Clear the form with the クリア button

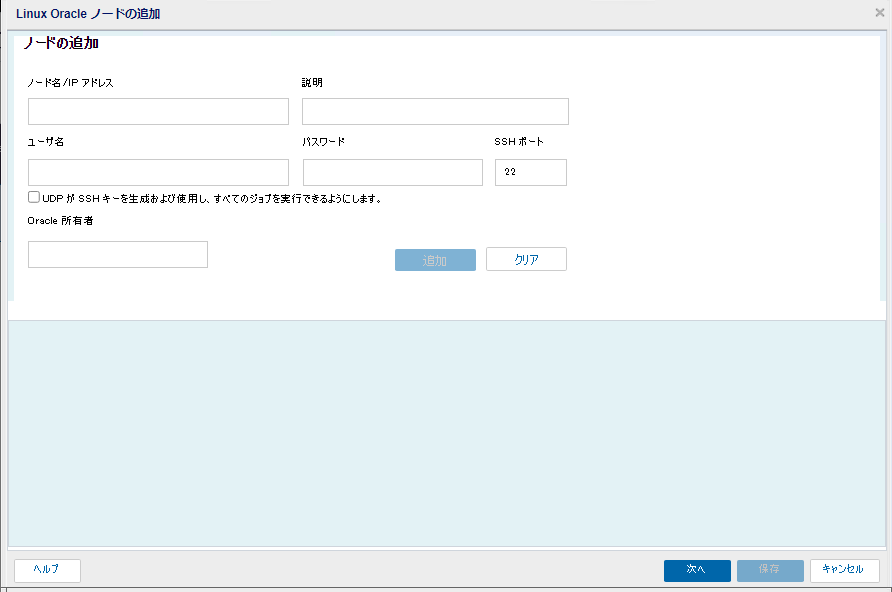coord(526,259)
